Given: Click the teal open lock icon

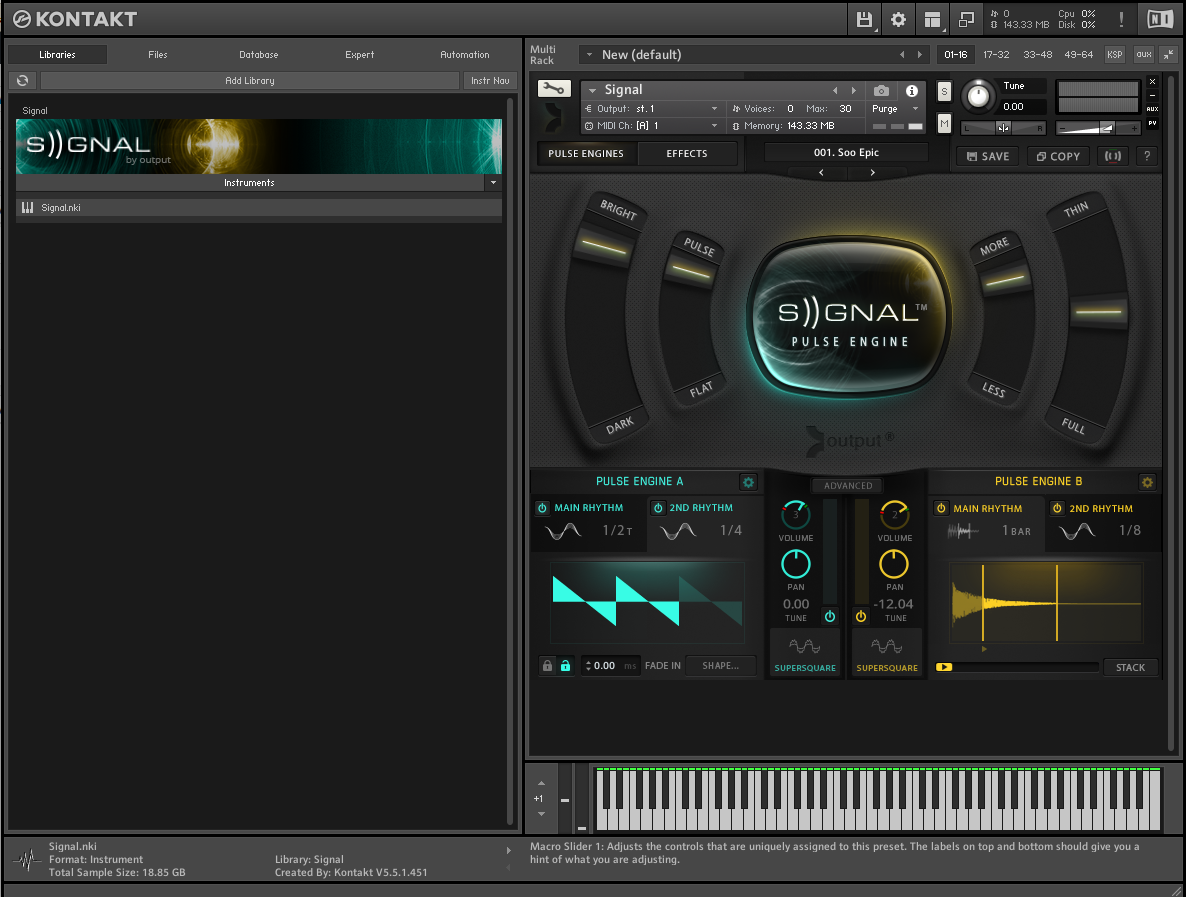Looking at the screenshot, I should click(565, 666).
